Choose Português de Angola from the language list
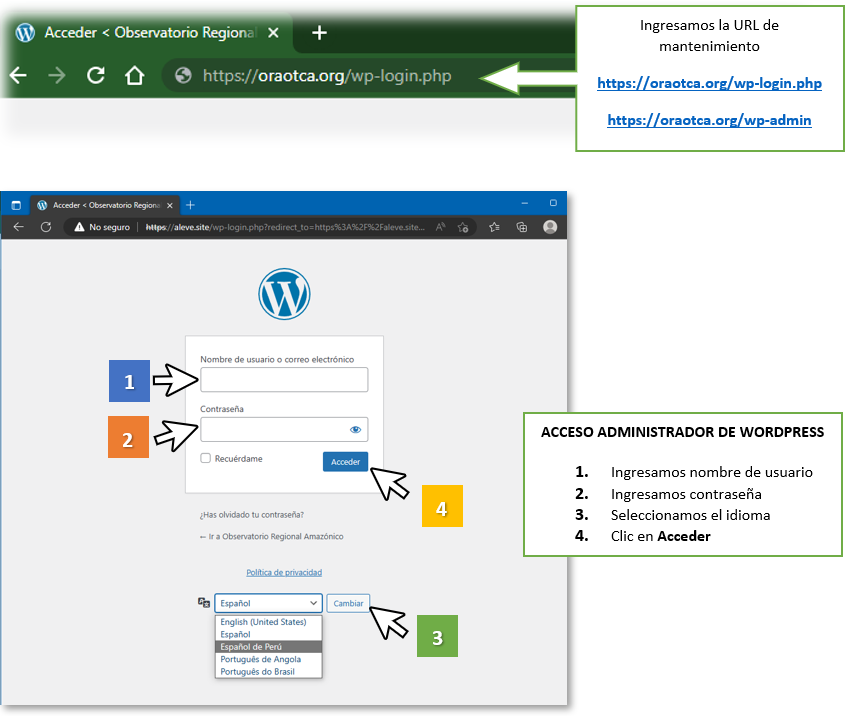The width and height of the screenshot is (846, 716). pyautogui.click(x=269, y=659)
